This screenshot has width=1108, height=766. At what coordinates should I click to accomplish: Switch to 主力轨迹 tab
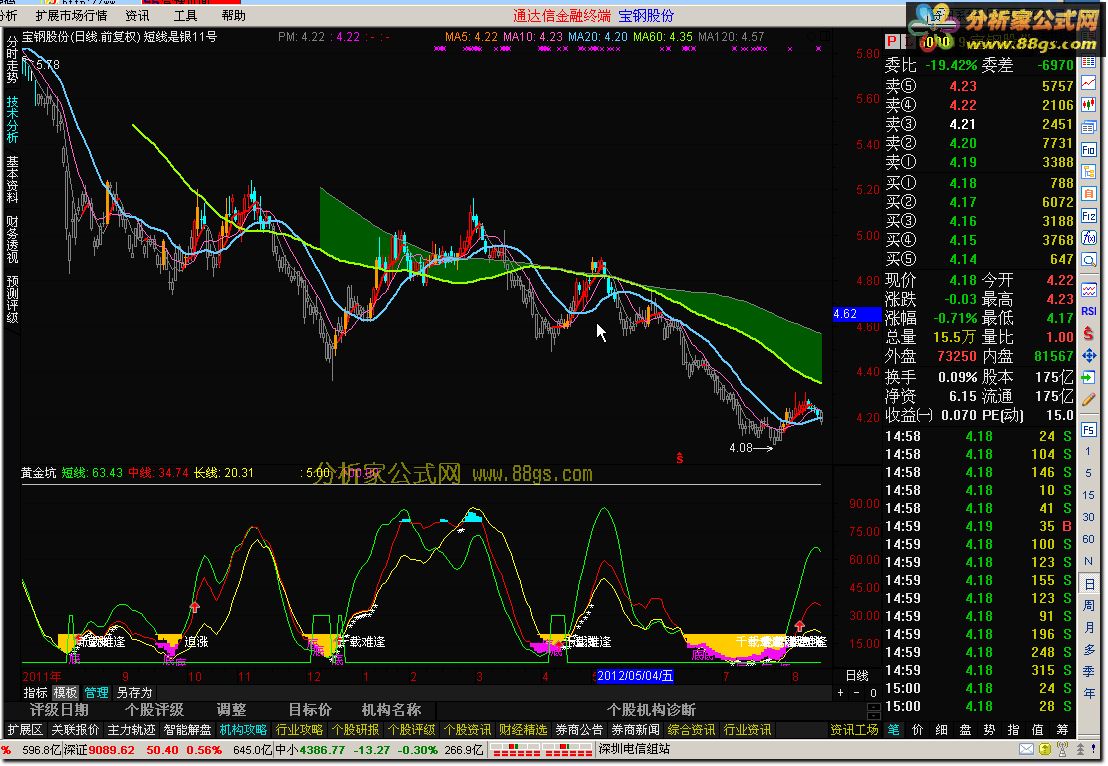[131, 730]
